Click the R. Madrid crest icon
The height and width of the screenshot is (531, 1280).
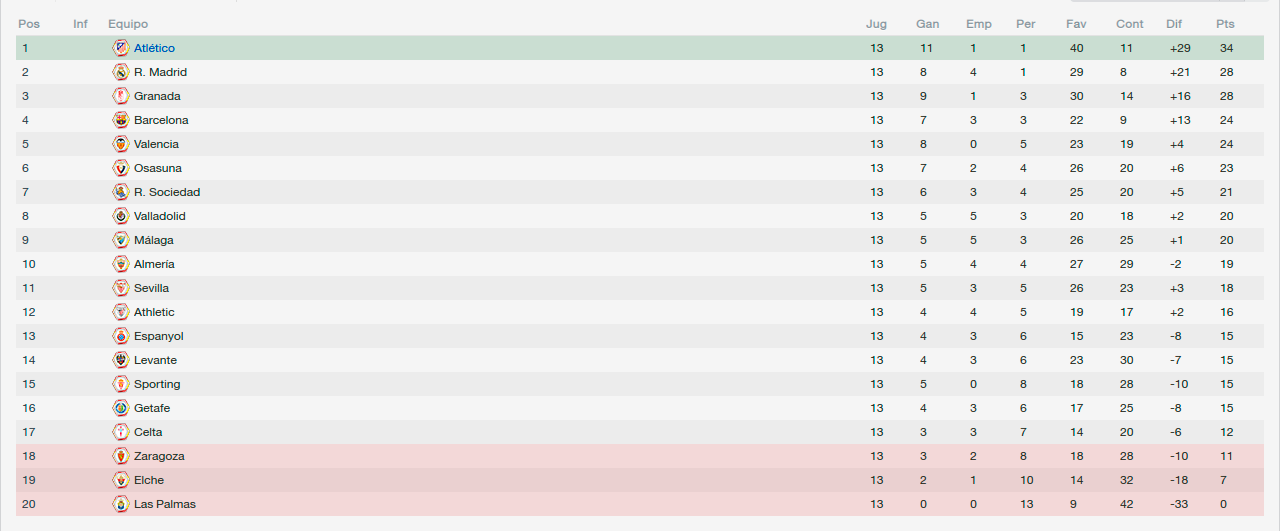click(120, 72)
